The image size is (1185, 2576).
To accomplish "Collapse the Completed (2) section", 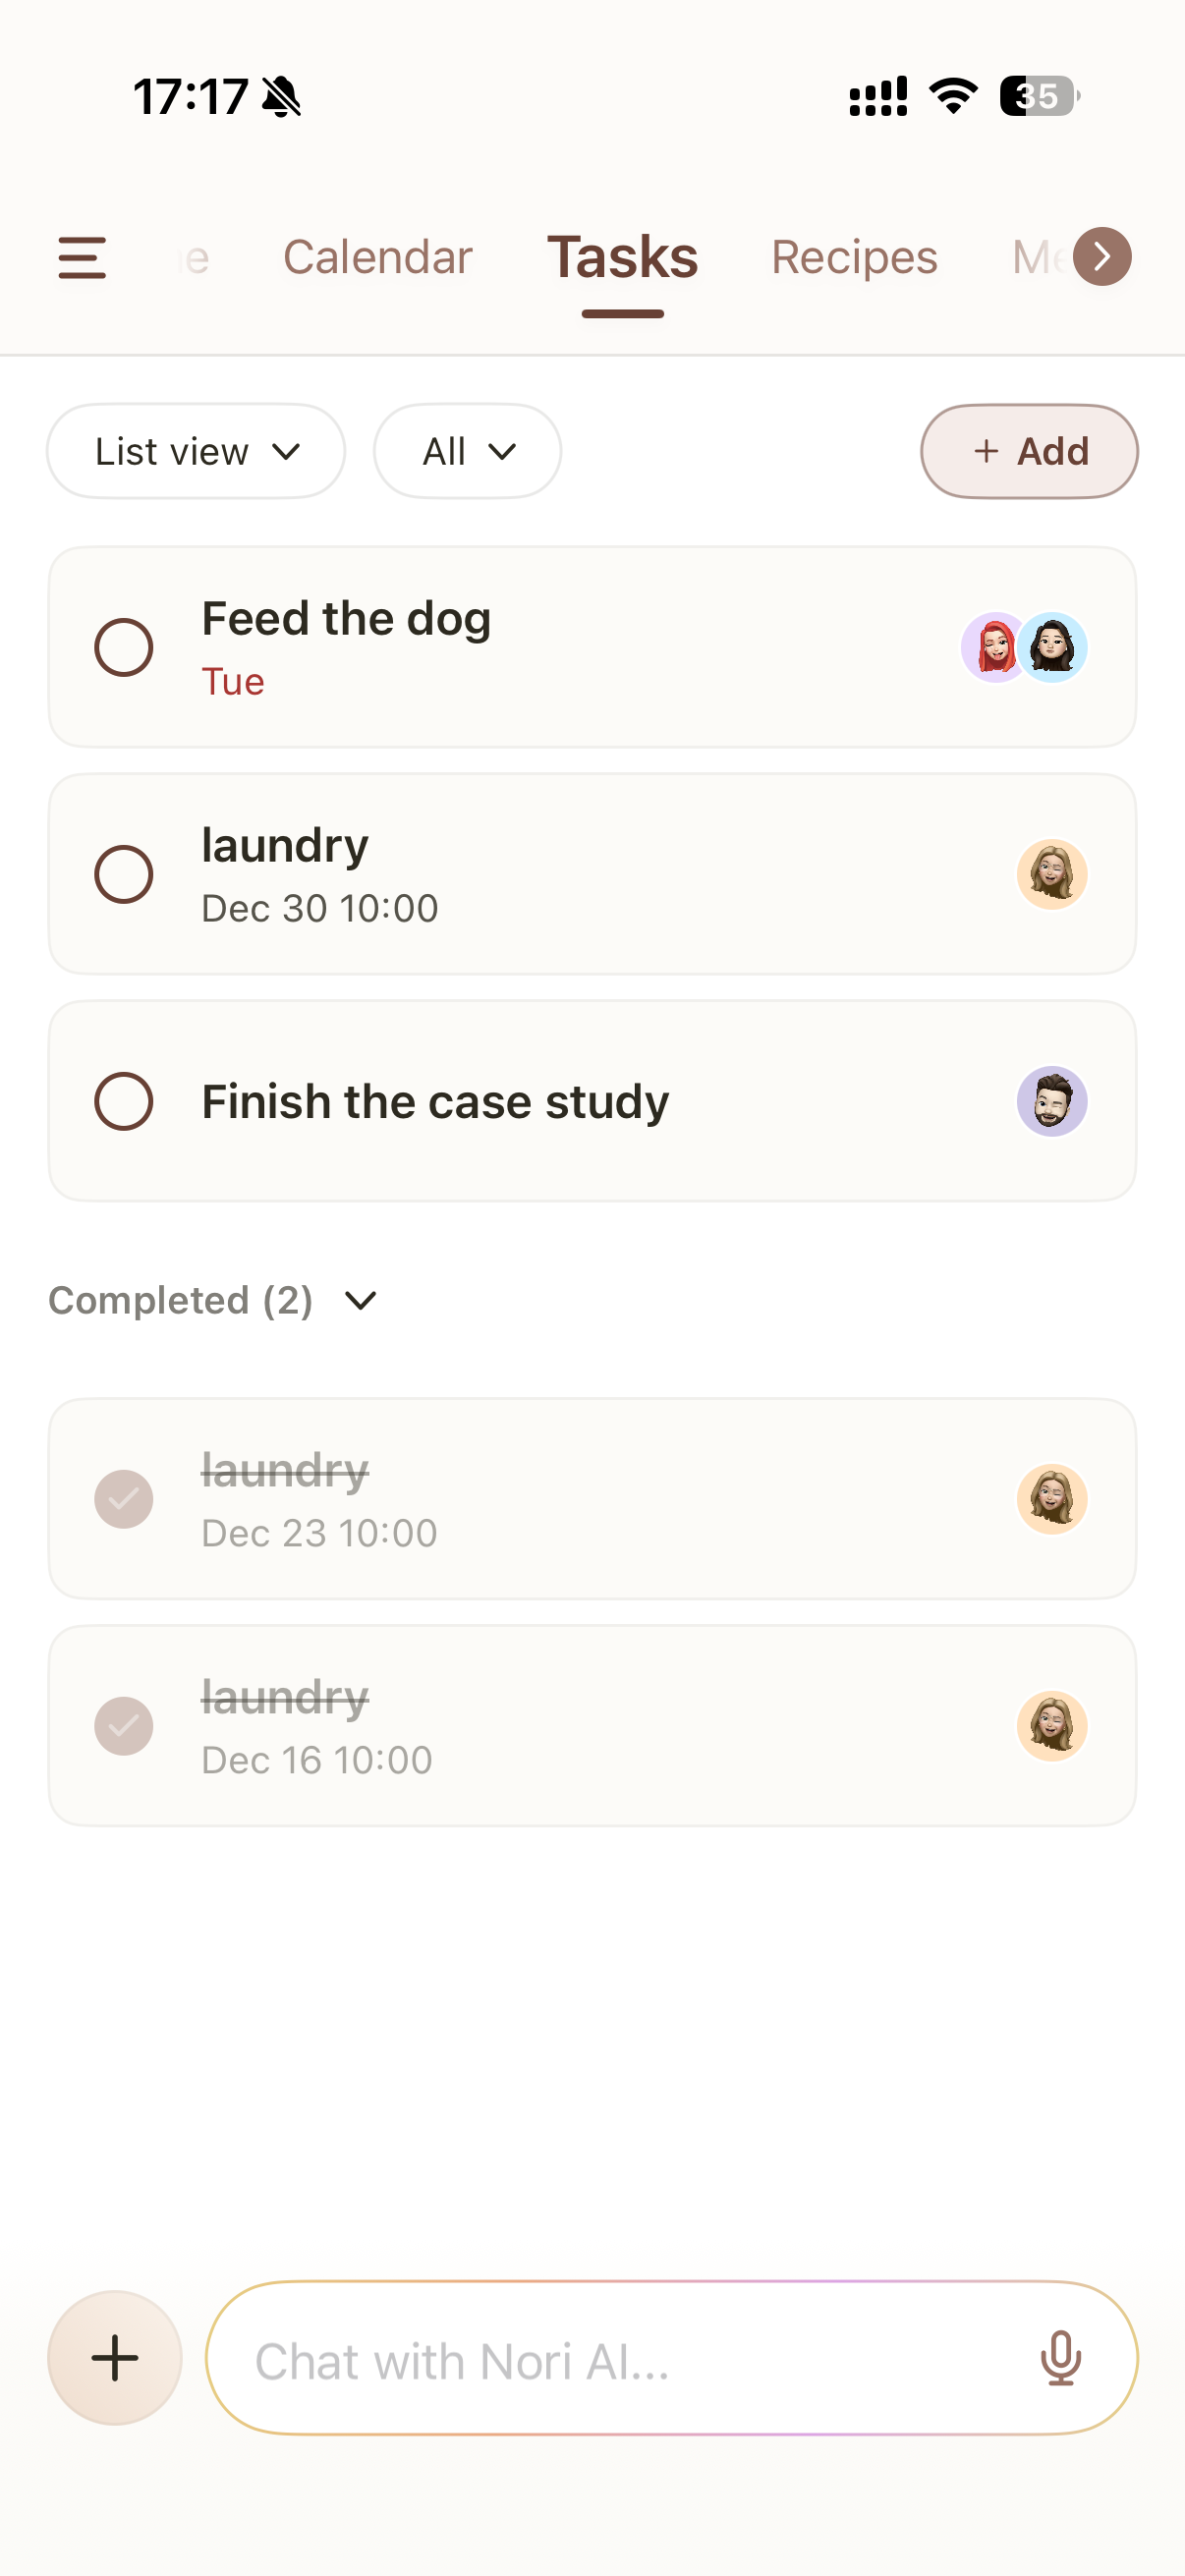I will 360,1301.
